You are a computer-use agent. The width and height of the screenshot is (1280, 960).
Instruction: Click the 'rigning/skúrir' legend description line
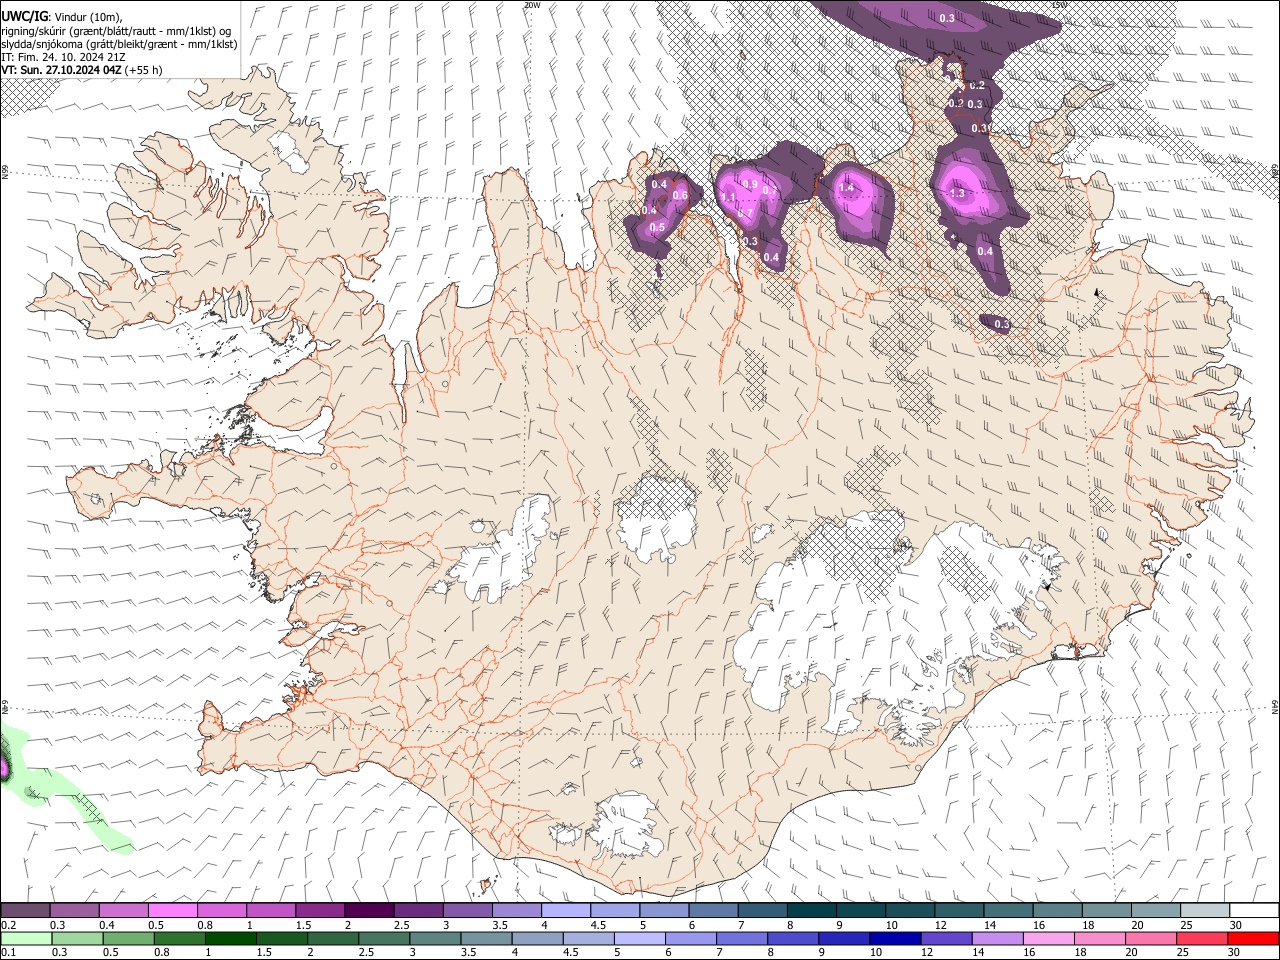pos(118,30)
